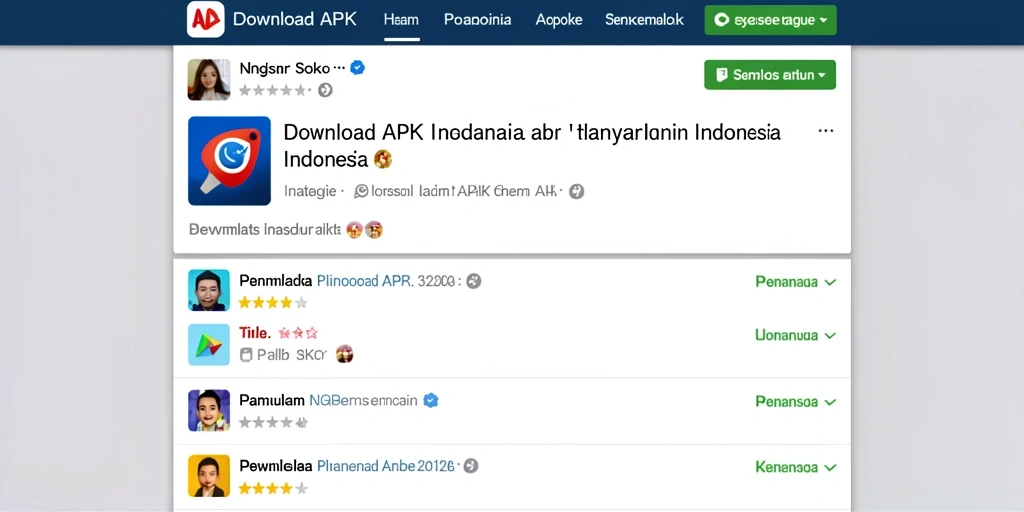Click the red stars beside Tile.
The image size is (1024, 512).
298,334
